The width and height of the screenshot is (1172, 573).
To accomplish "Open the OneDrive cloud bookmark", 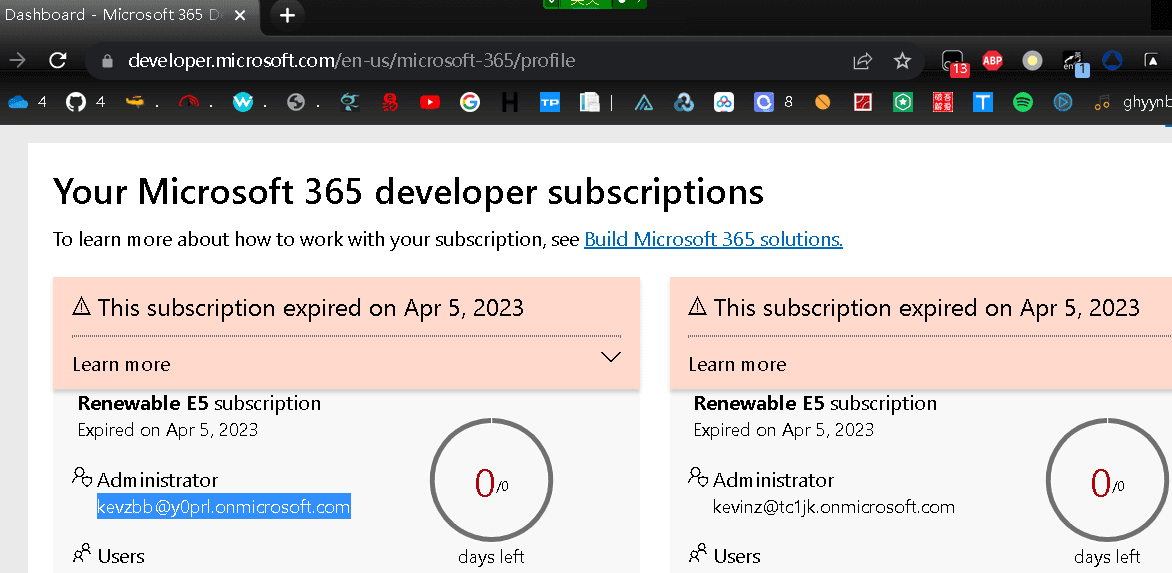I will pyautogui.click(x=18, y=102).
